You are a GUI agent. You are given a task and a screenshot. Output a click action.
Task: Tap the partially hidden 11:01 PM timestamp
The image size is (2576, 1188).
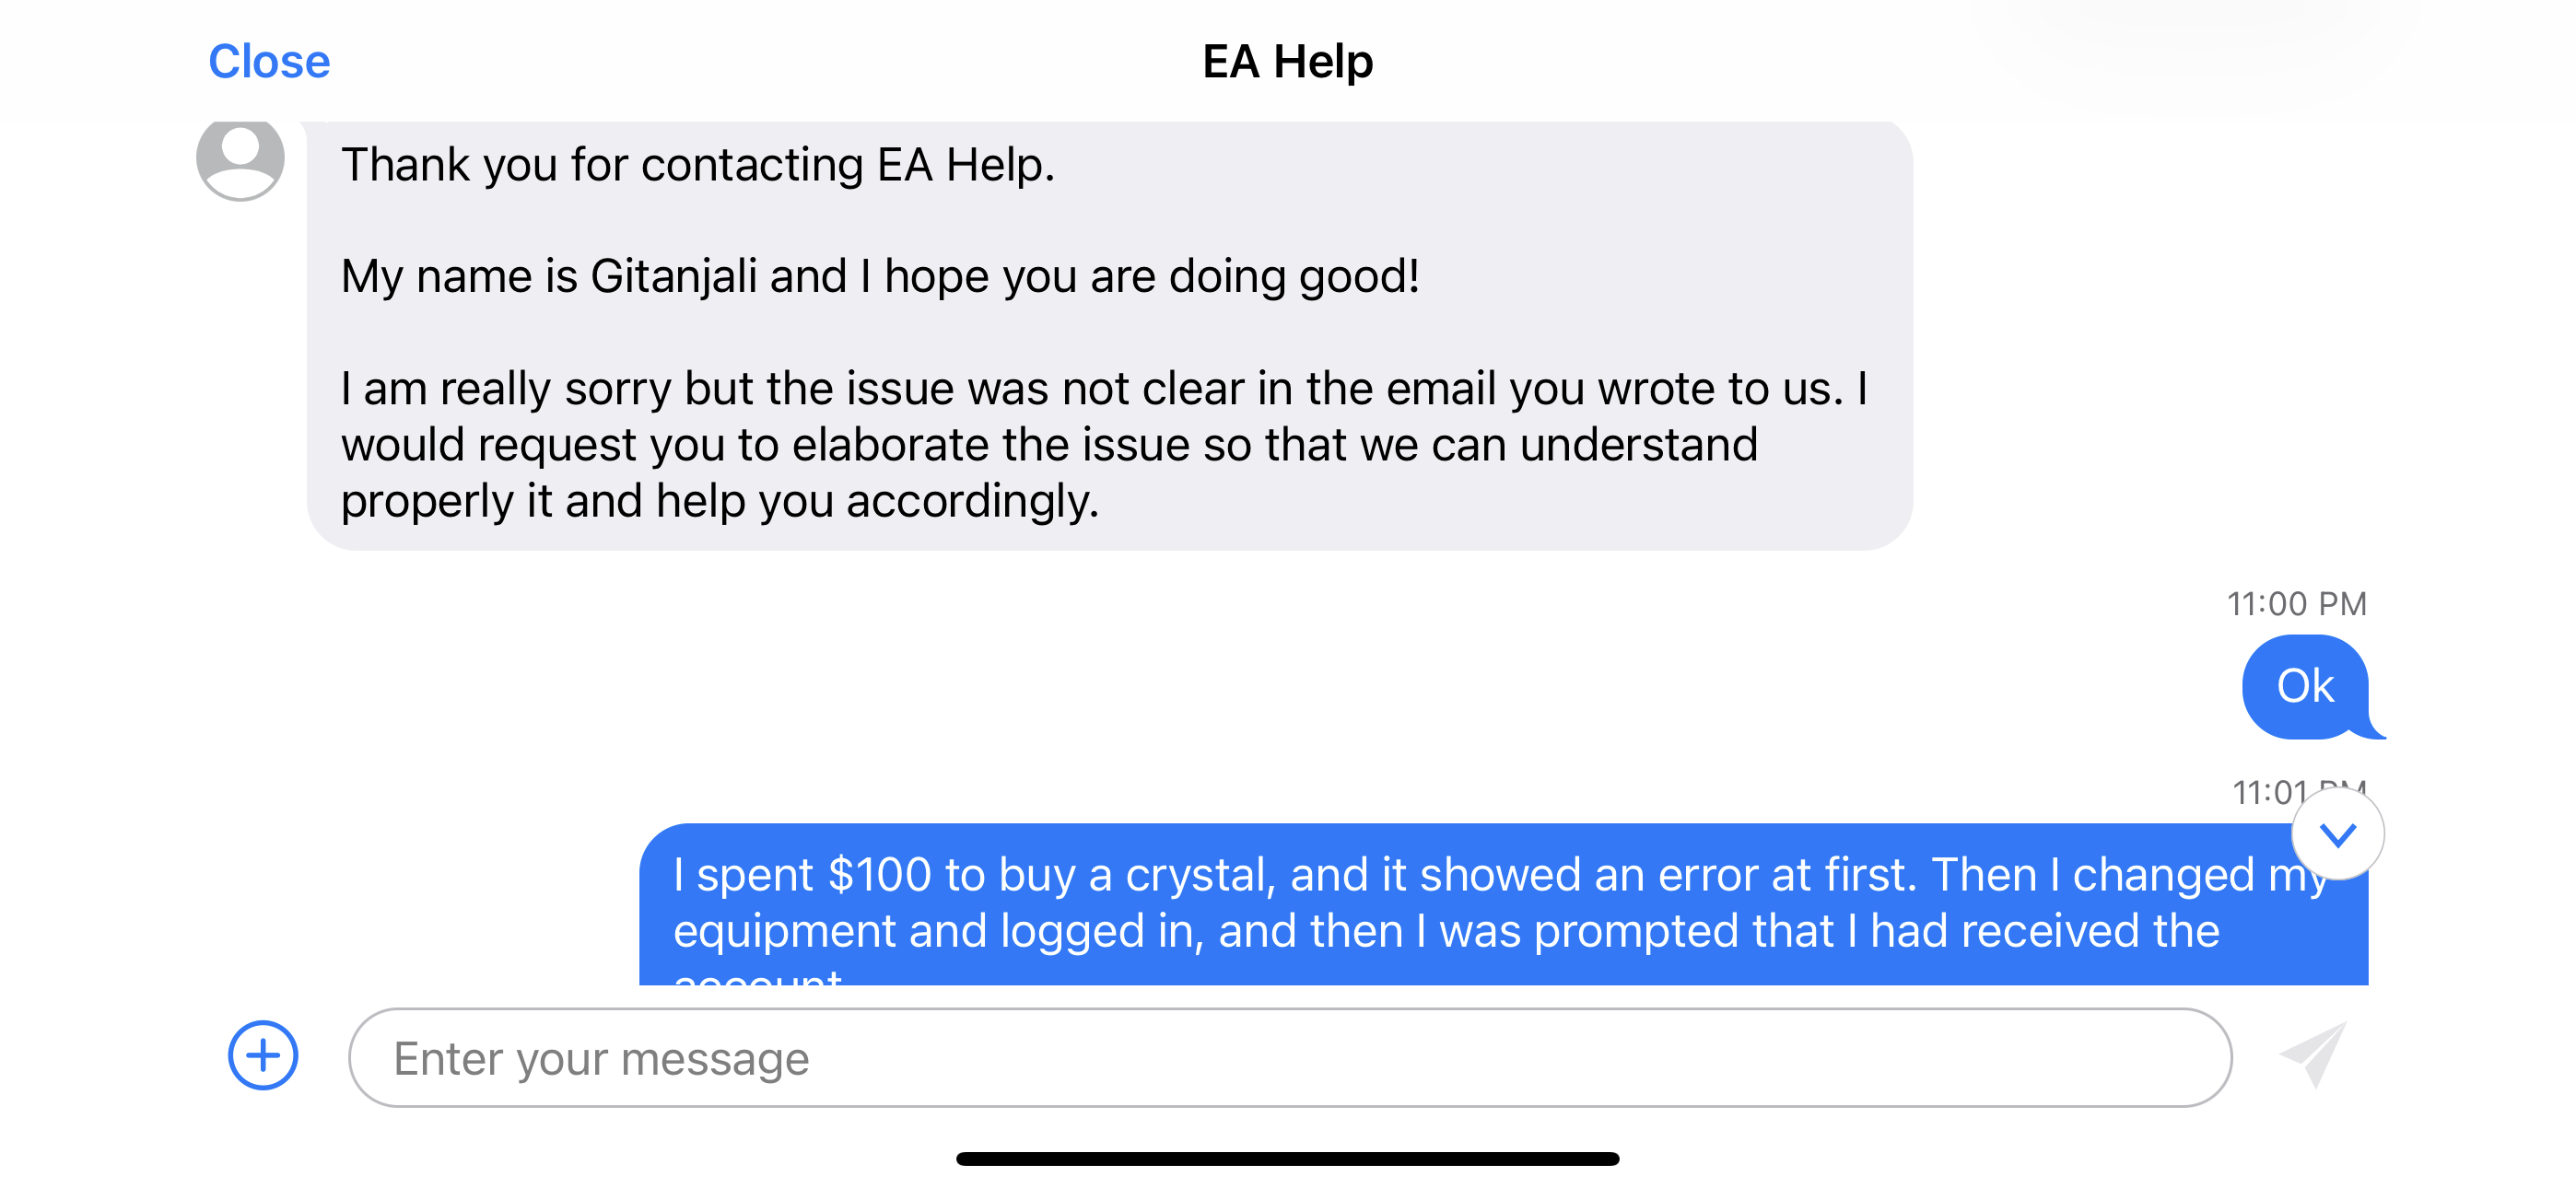pyautogui.click(x=2272, y=793)
